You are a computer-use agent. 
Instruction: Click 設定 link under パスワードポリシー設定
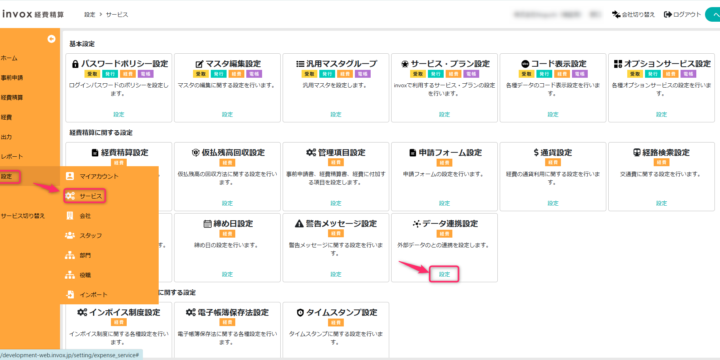(x=118, y=114)
